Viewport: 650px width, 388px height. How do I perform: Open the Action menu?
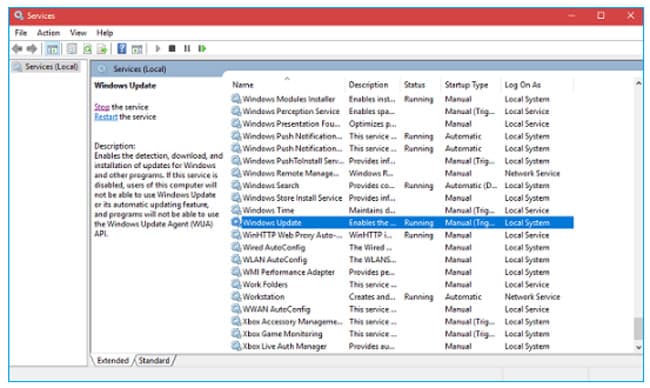49,33
